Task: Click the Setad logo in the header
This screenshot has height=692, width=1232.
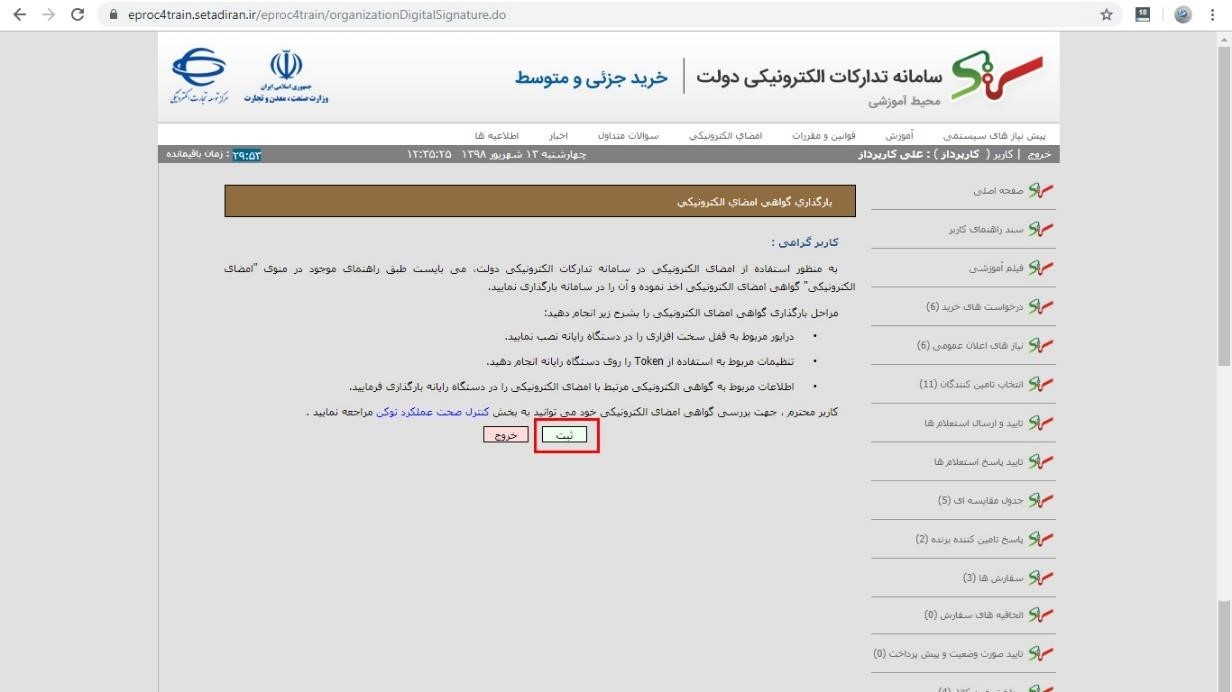Action: [x=996, y=76]
